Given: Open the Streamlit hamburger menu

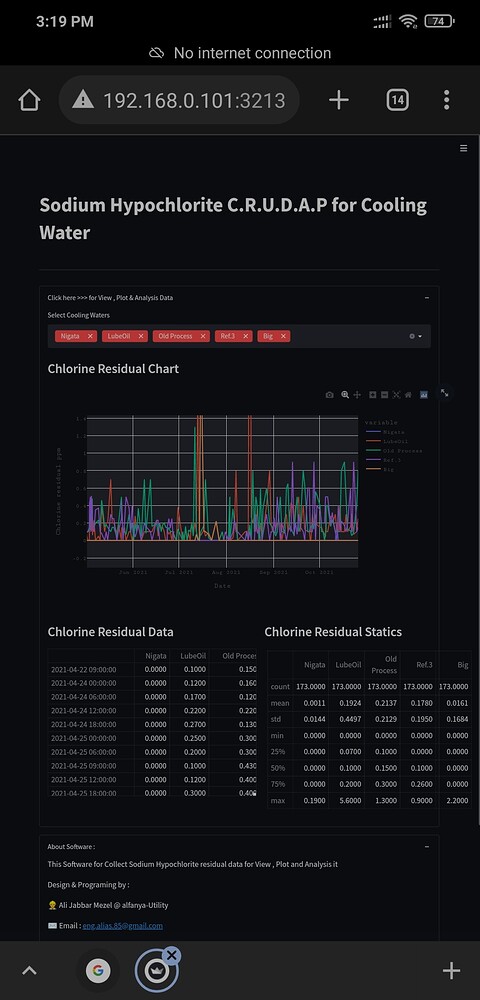Looking at the screenshot, I should [x=463, y=148].
